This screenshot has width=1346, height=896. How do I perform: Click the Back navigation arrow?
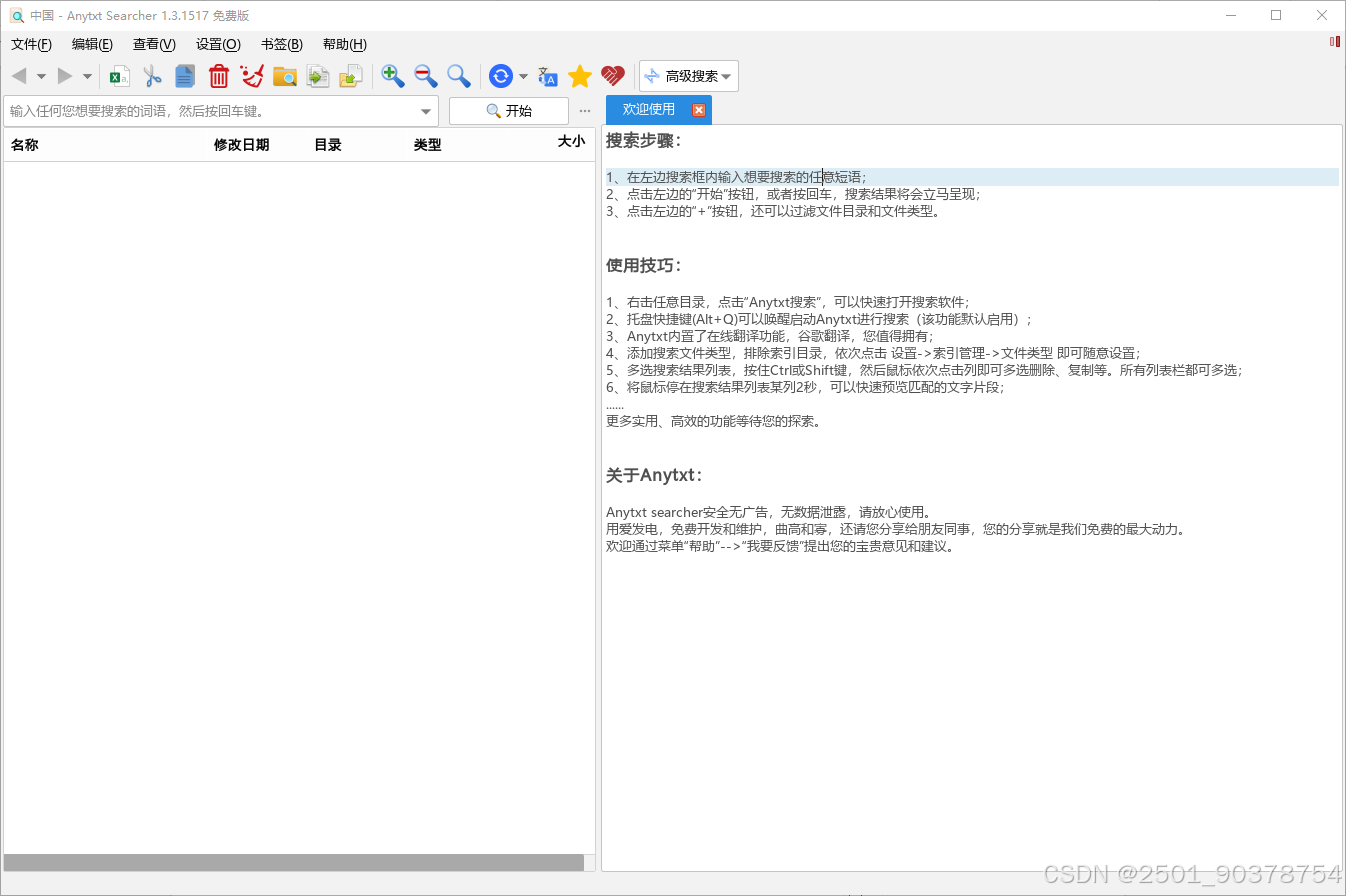click(x=18, y=76)
